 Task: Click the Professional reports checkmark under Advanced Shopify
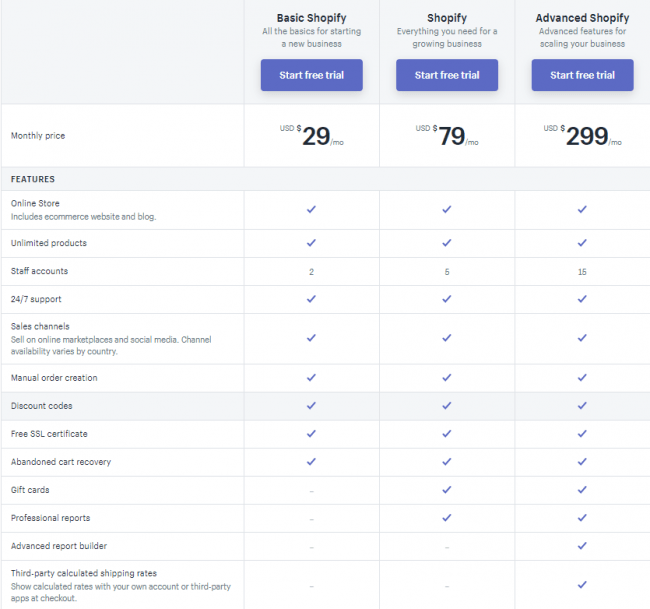tap(582, 518)
